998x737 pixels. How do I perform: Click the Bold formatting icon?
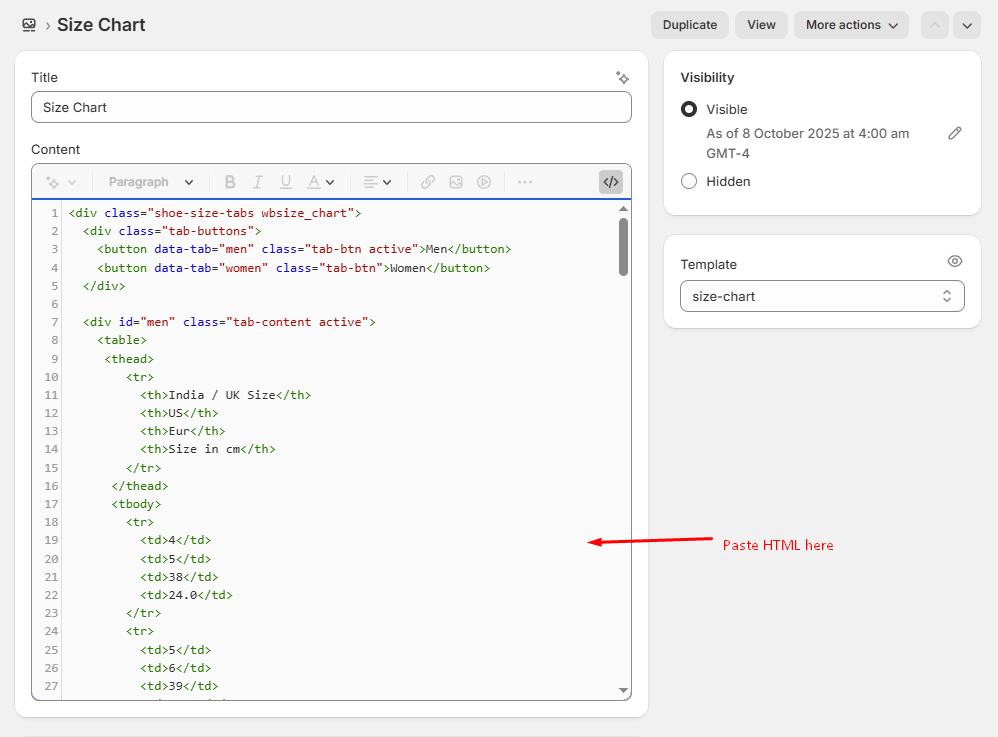coord(230,182)
